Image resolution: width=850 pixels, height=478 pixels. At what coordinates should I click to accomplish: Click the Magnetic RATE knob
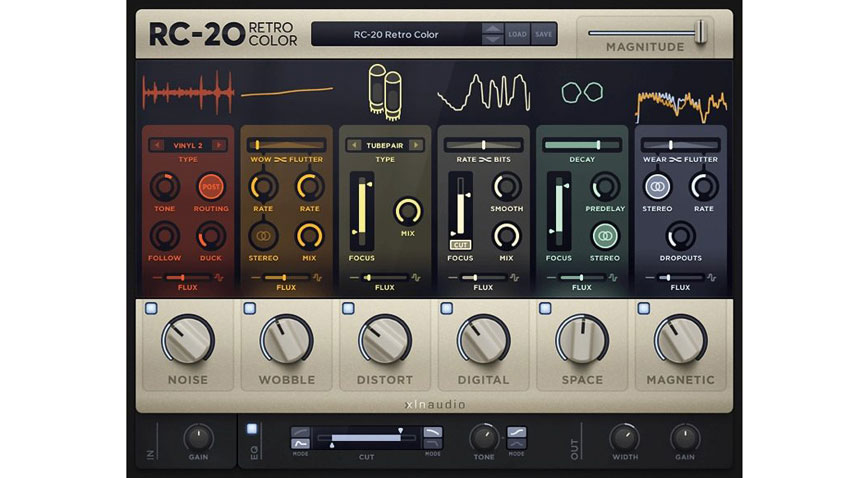pos(704,187)
